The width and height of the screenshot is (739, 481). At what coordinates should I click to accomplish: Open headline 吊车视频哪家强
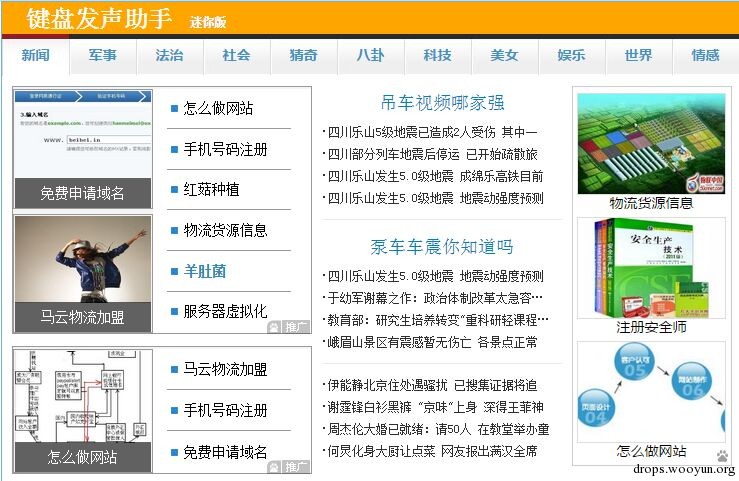443,103
